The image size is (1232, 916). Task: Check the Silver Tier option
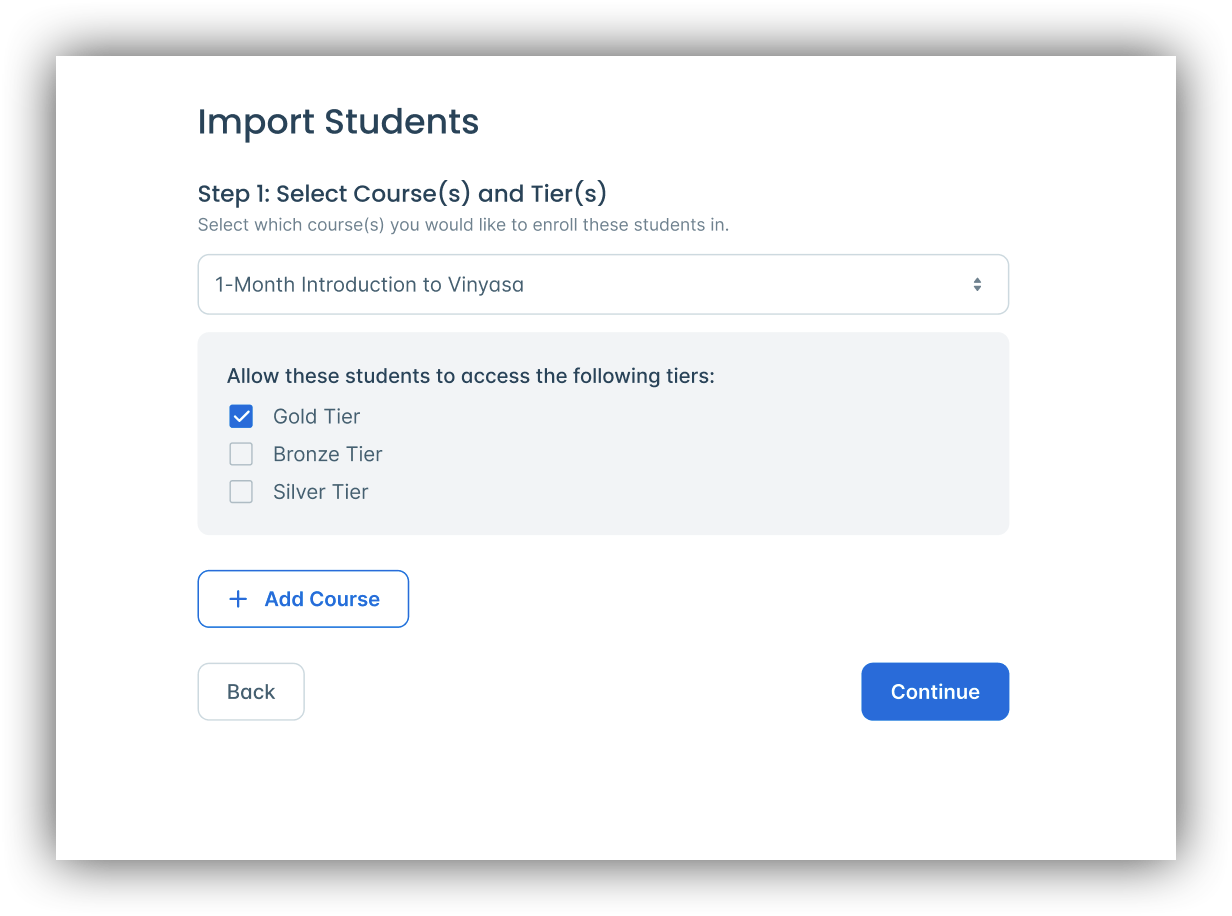(240, 492)
